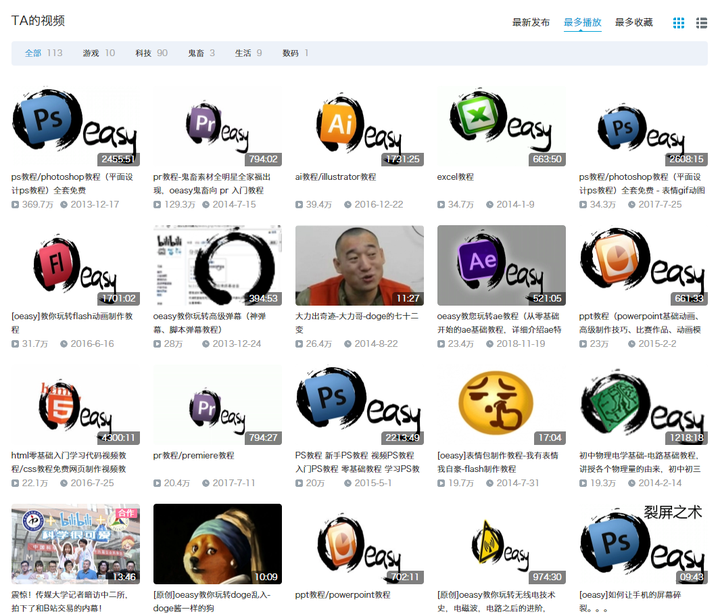
Task: Sort videos by 最新发布
Action: 531,22
